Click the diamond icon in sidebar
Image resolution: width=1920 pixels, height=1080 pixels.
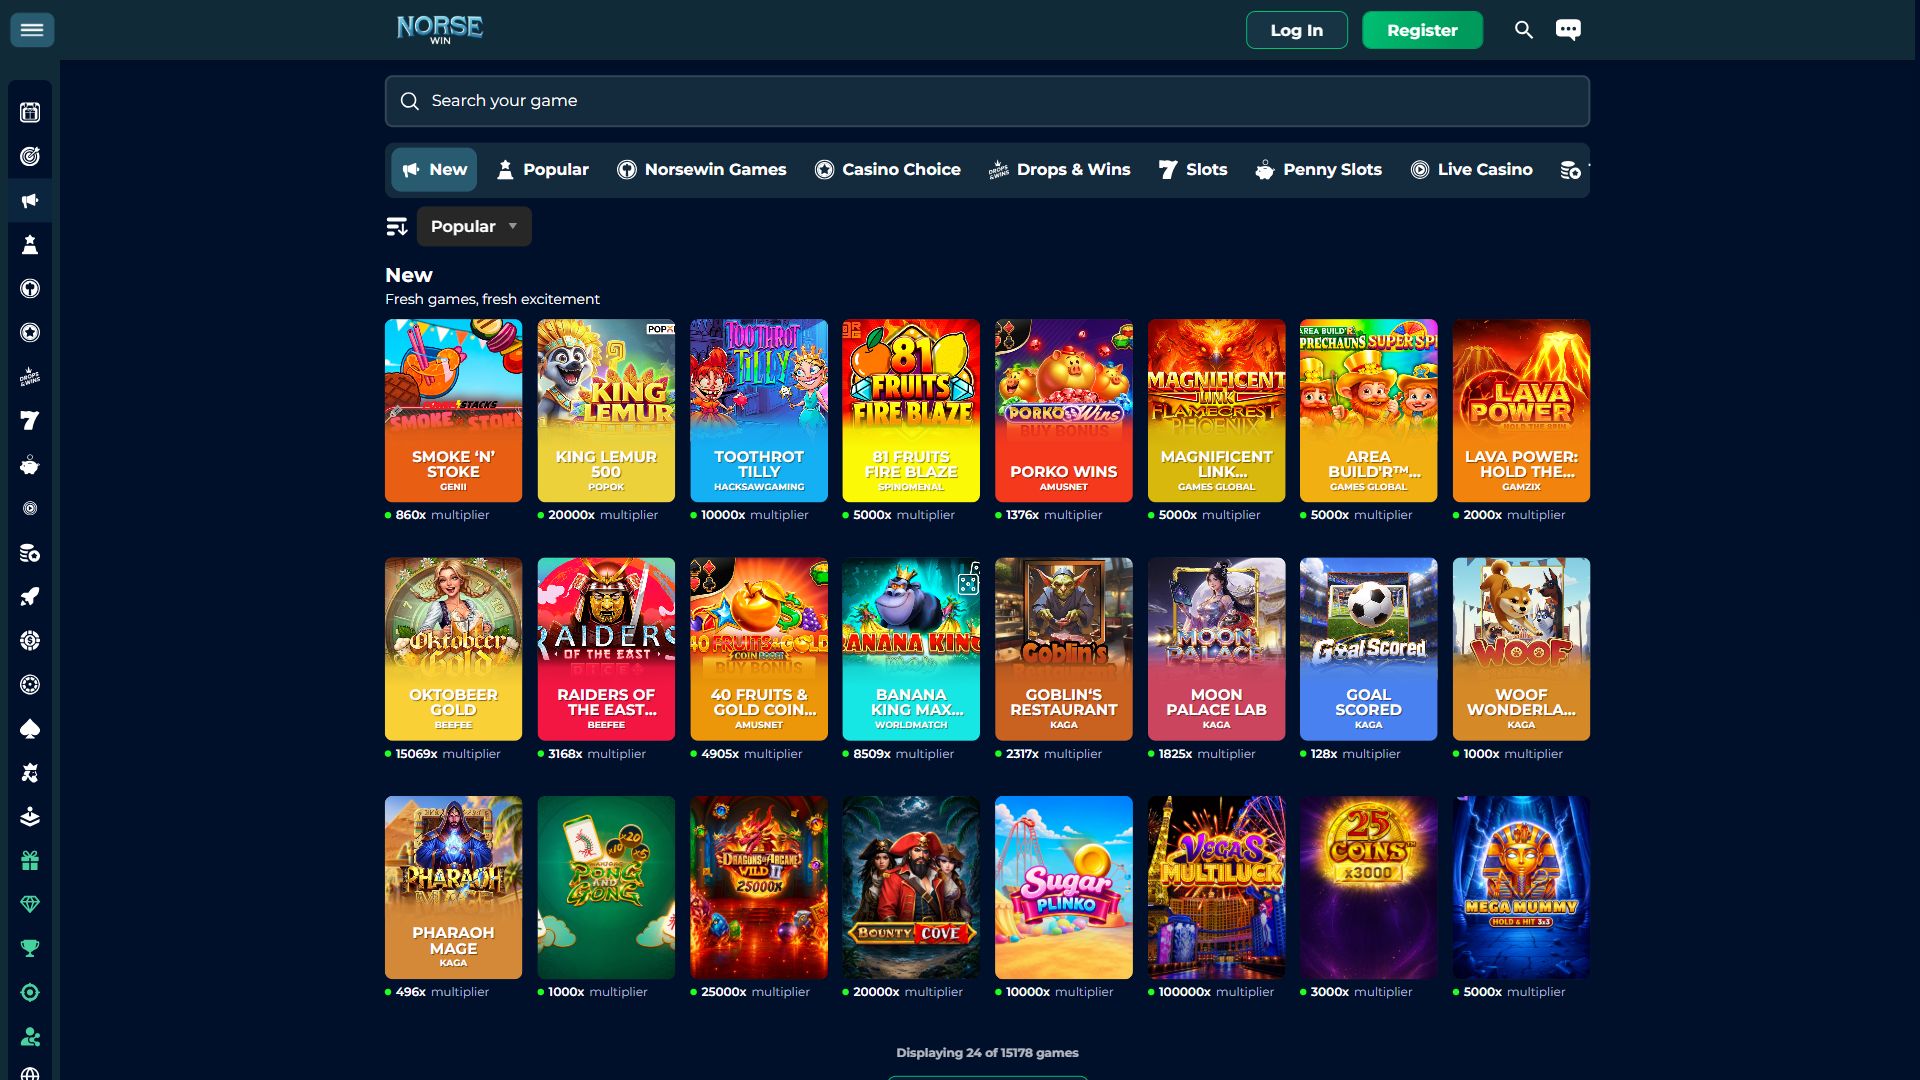pos(30,905)
